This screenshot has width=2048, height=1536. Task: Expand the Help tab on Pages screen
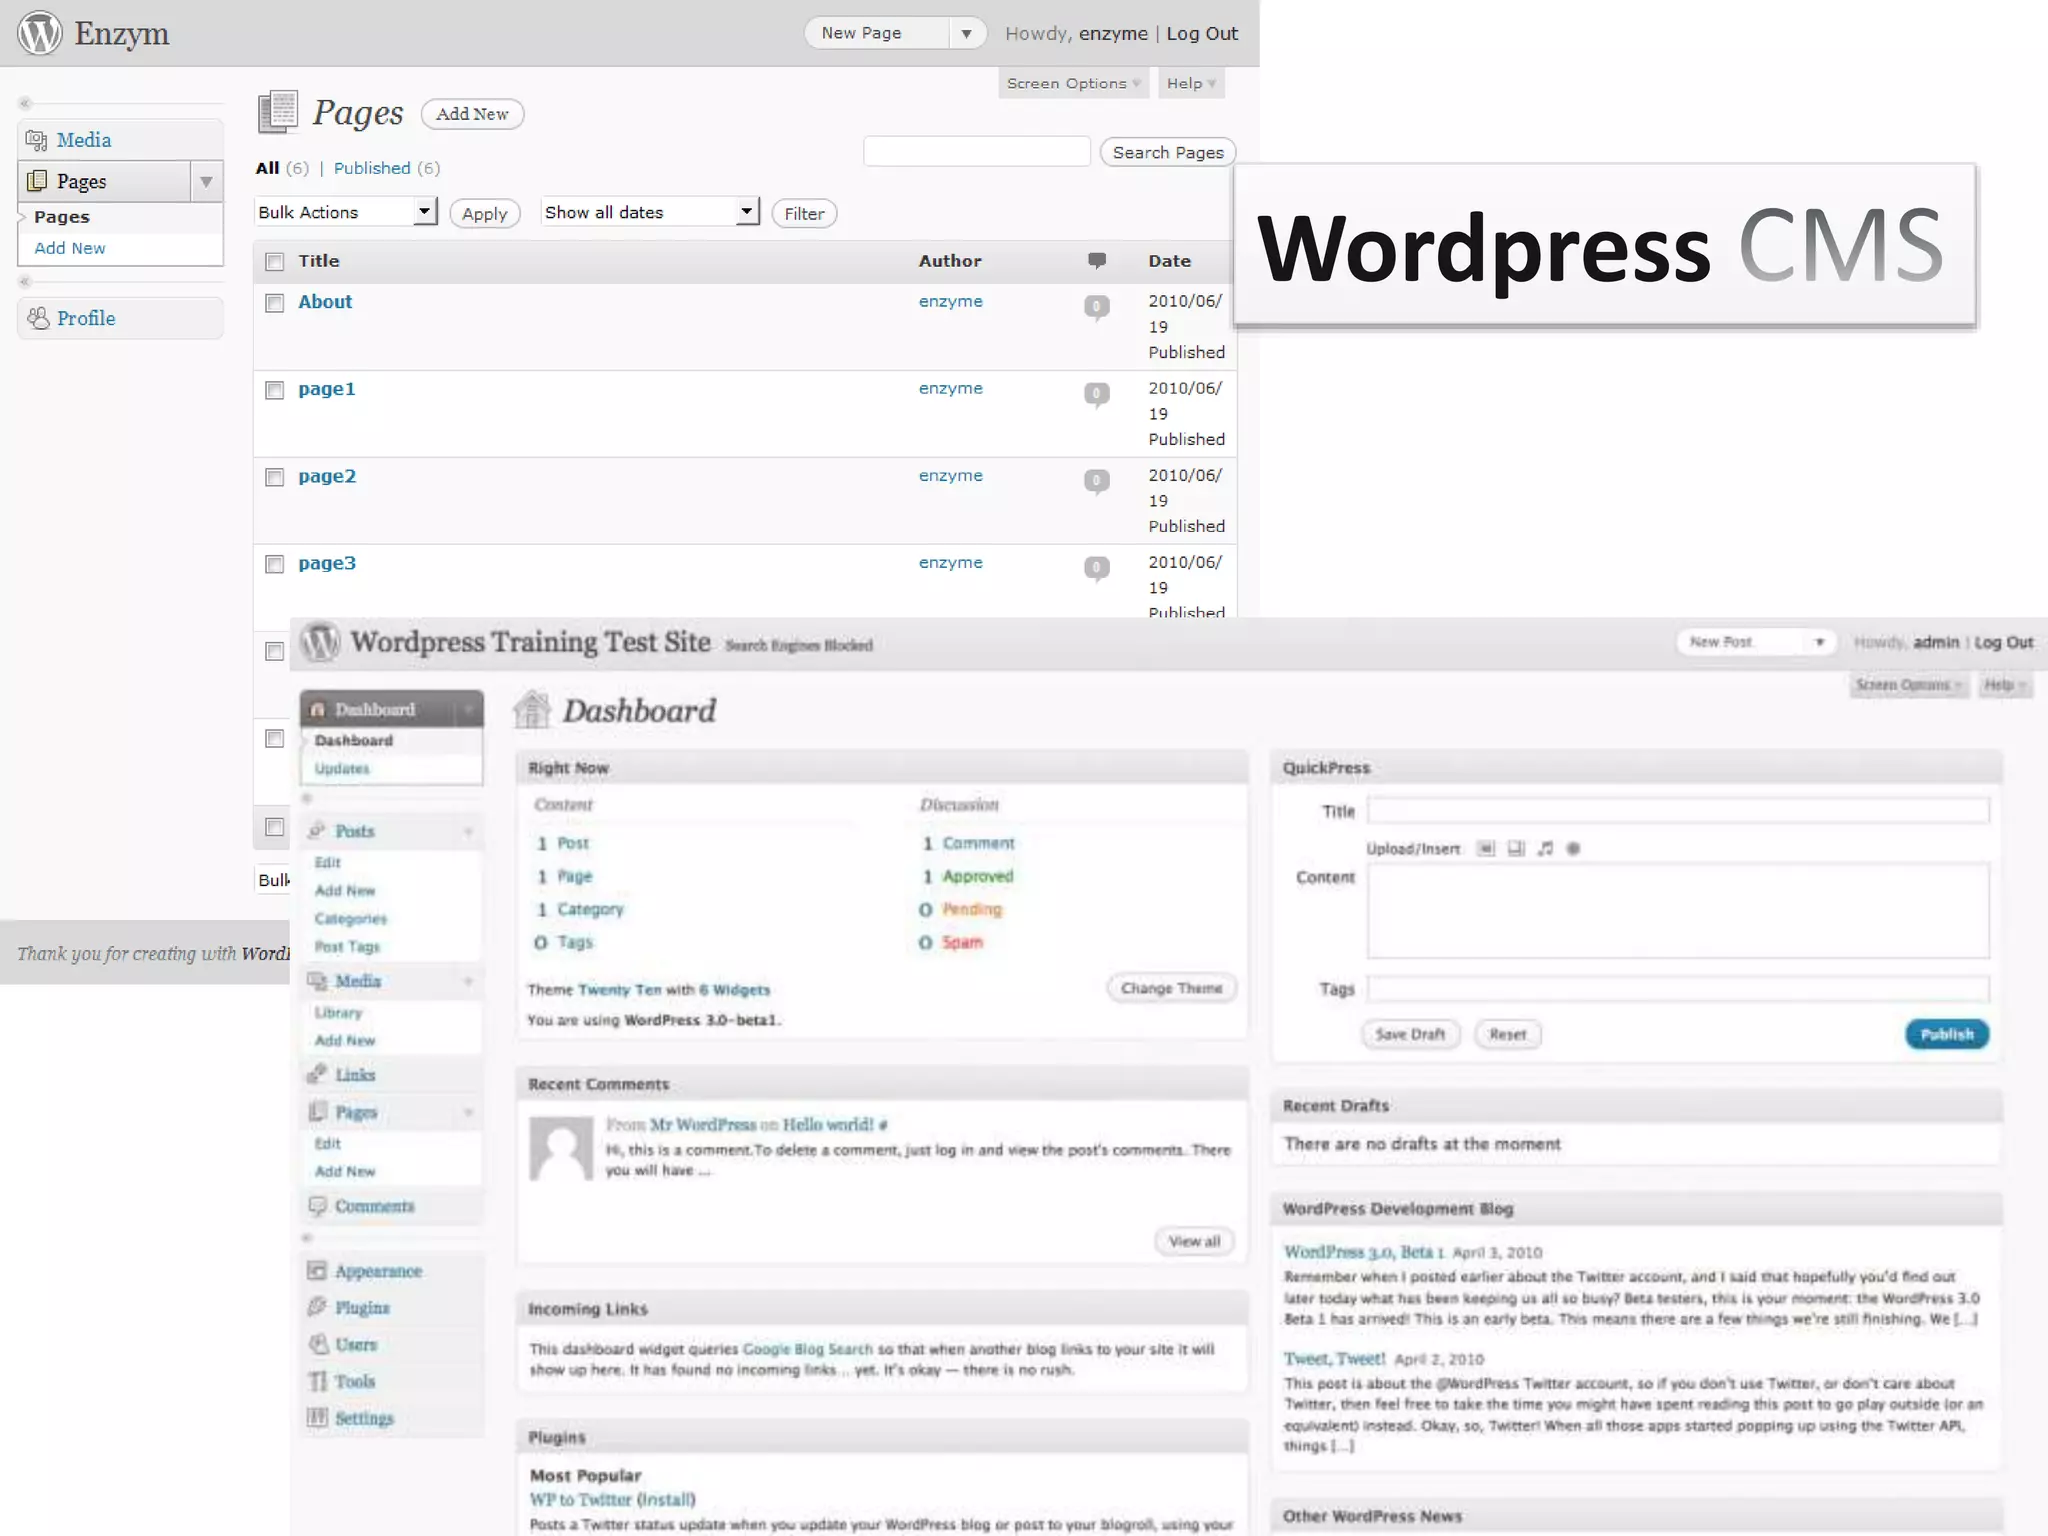tap(1191, 83)
